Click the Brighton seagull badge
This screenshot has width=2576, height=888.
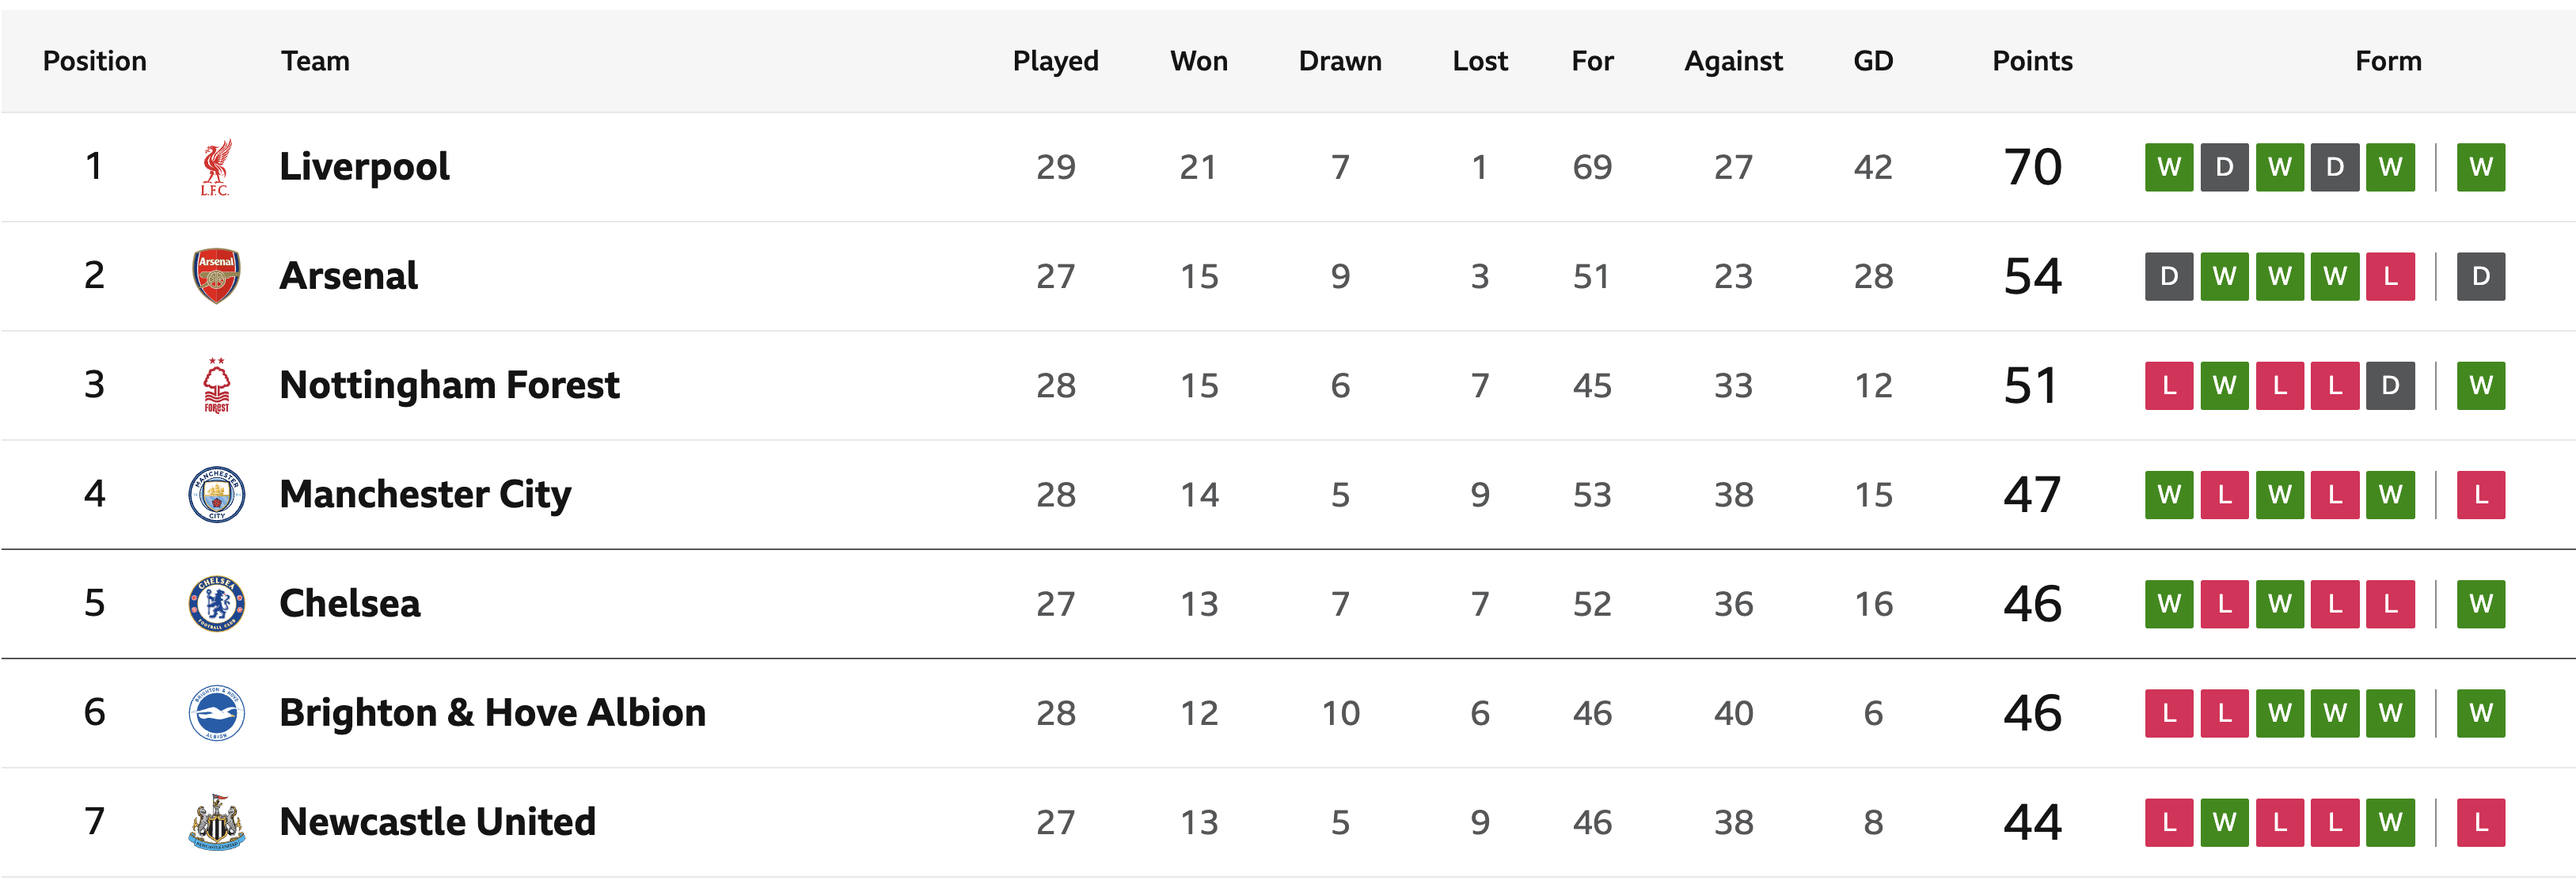tap(216, 713)
